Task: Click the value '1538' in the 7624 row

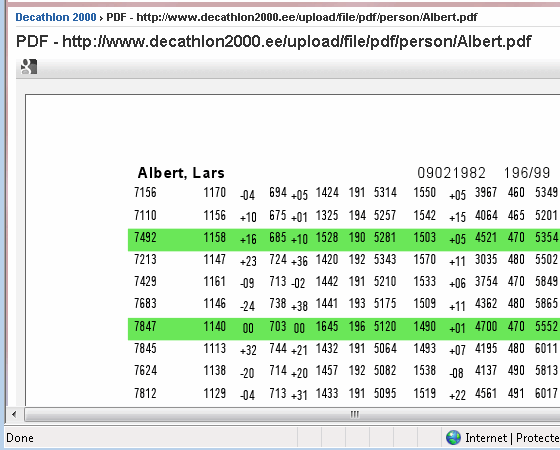Action: (x=425, y=370)
